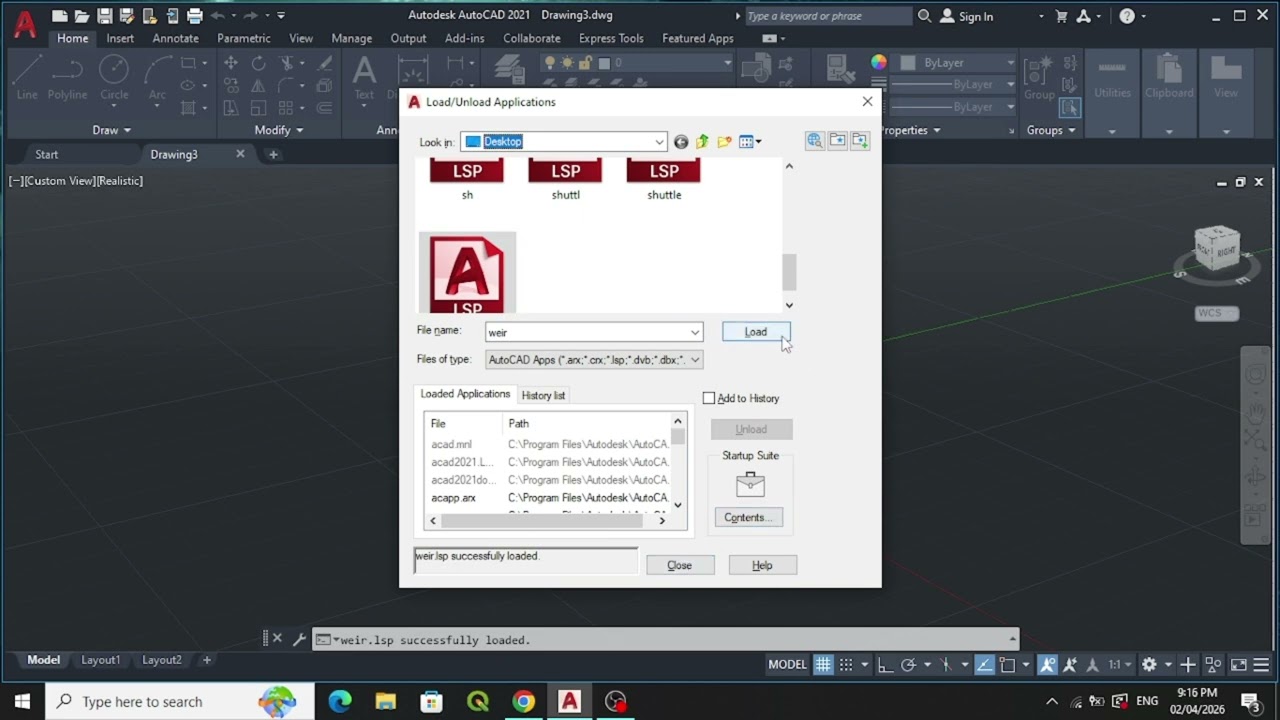Screen dimensions: 1280x720
Task: Click the Help button in dialog
Action: point(762,565)
